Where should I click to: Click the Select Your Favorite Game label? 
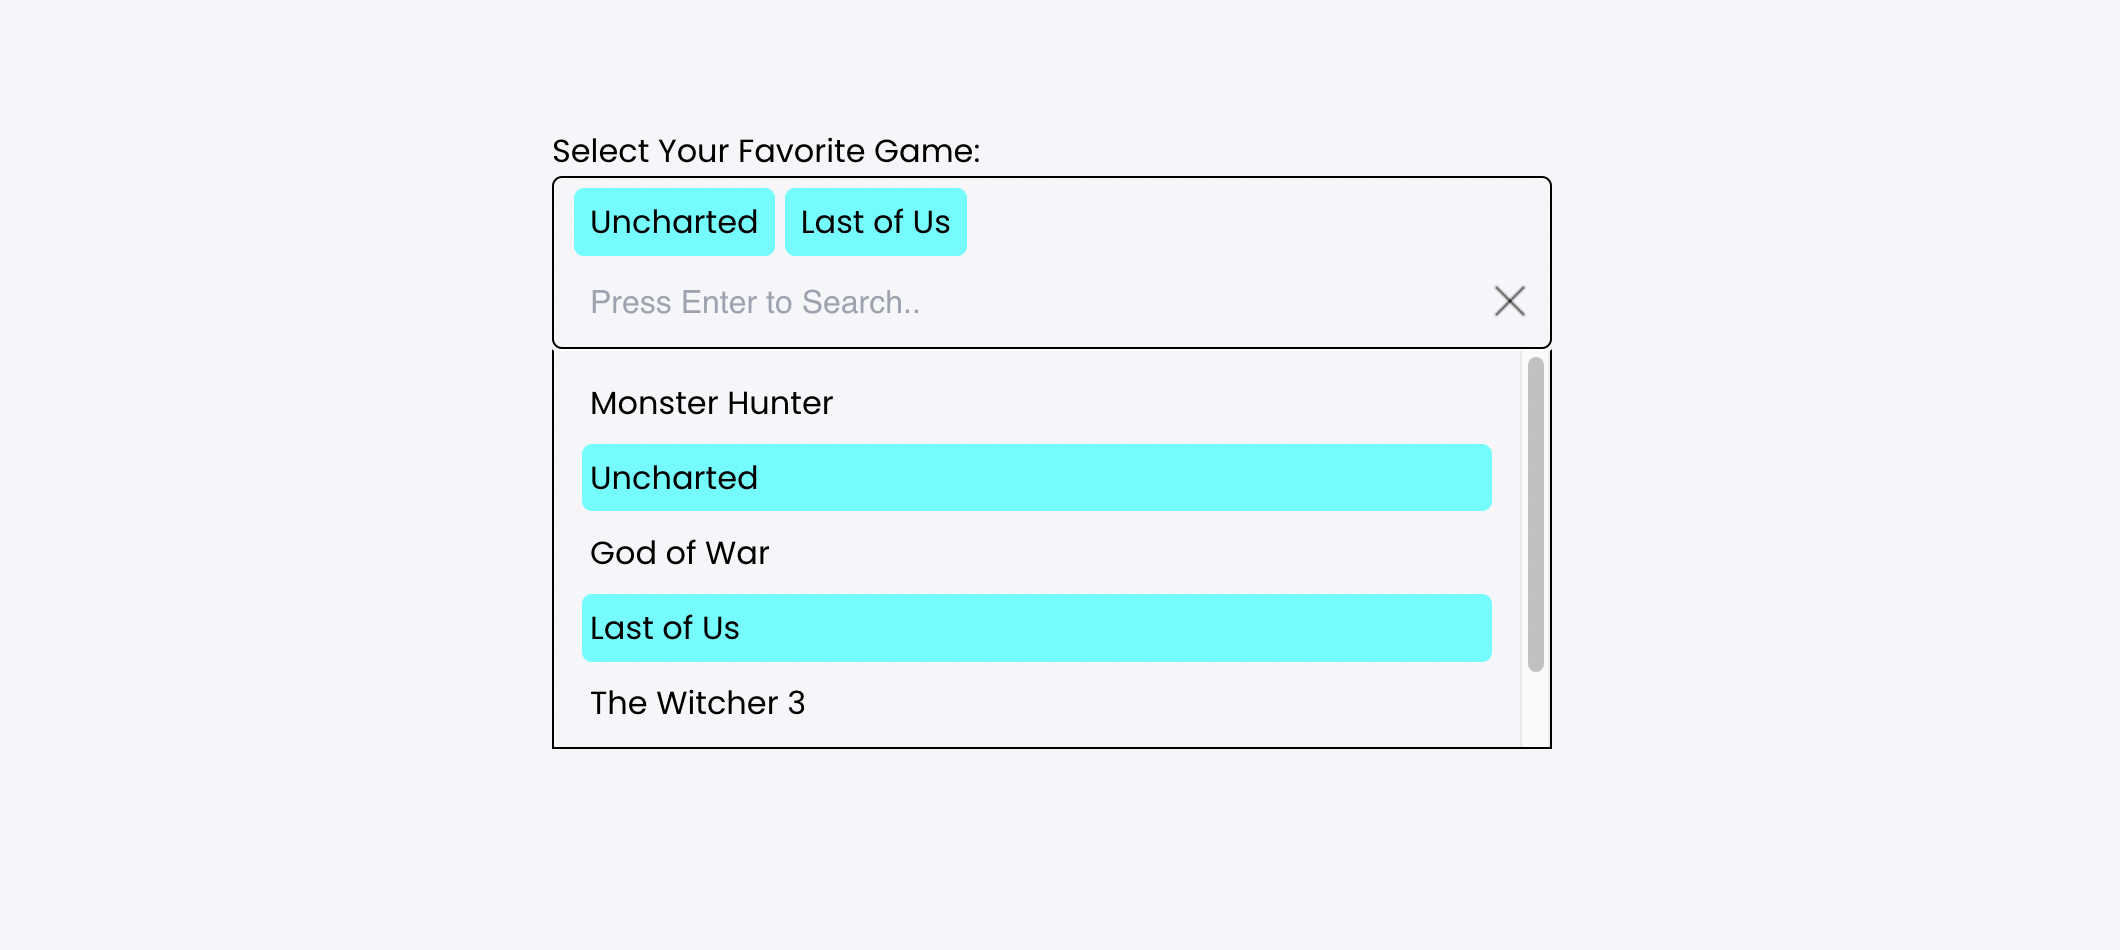[766, 151]
